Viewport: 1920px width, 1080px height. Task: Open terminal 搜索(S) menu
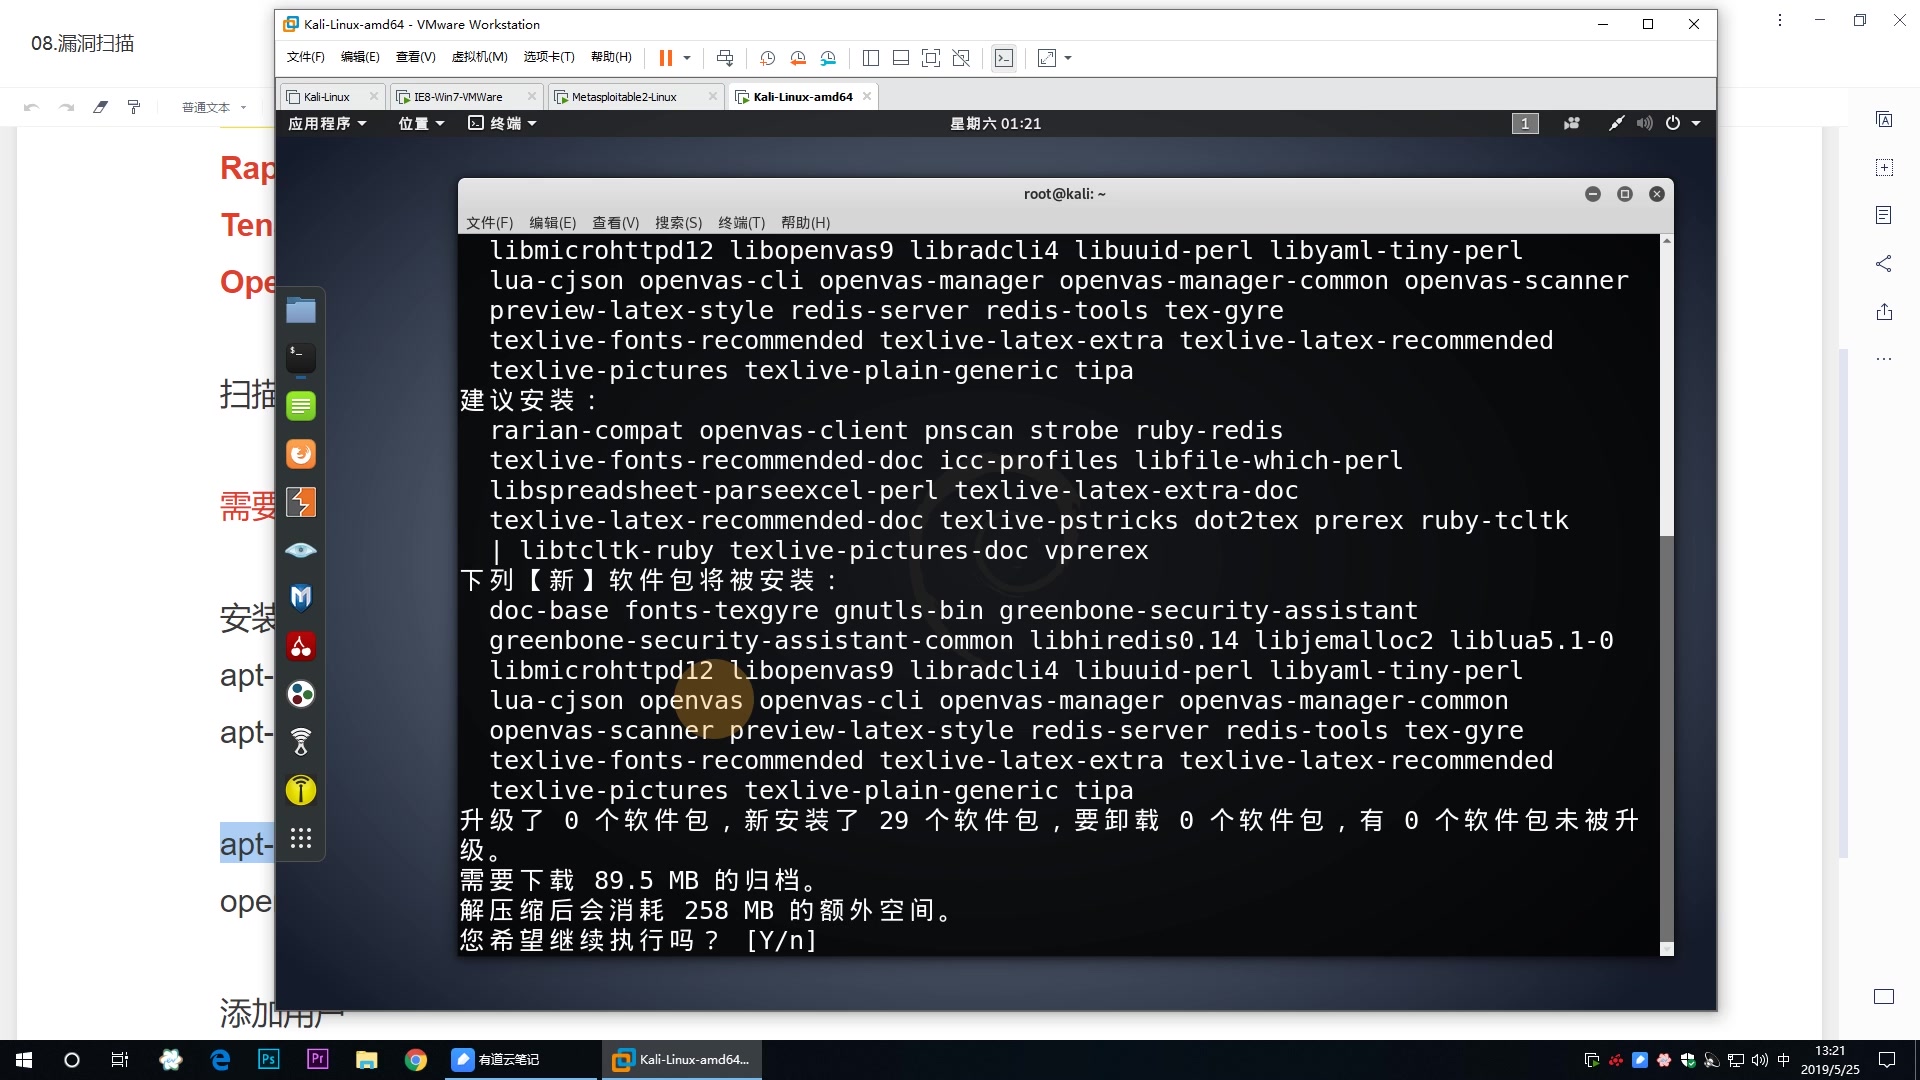[678, 222]
